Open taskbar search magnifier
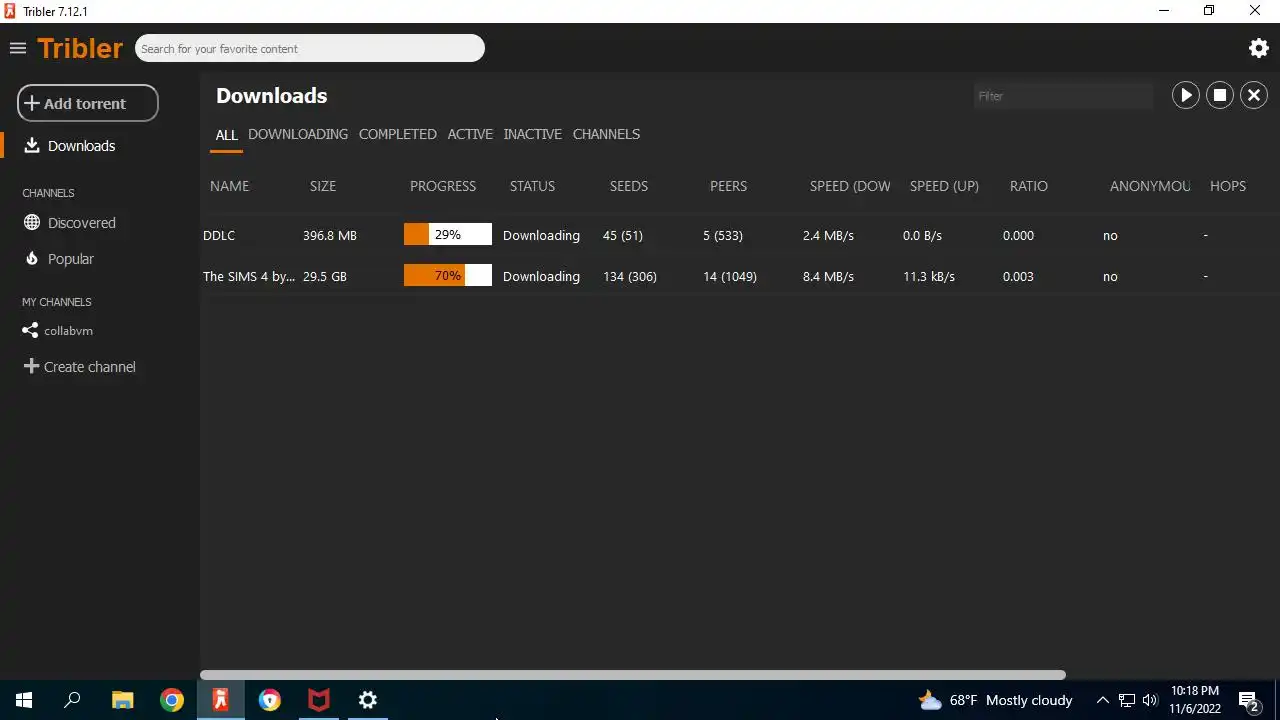1280x720 pixels. 72,700
